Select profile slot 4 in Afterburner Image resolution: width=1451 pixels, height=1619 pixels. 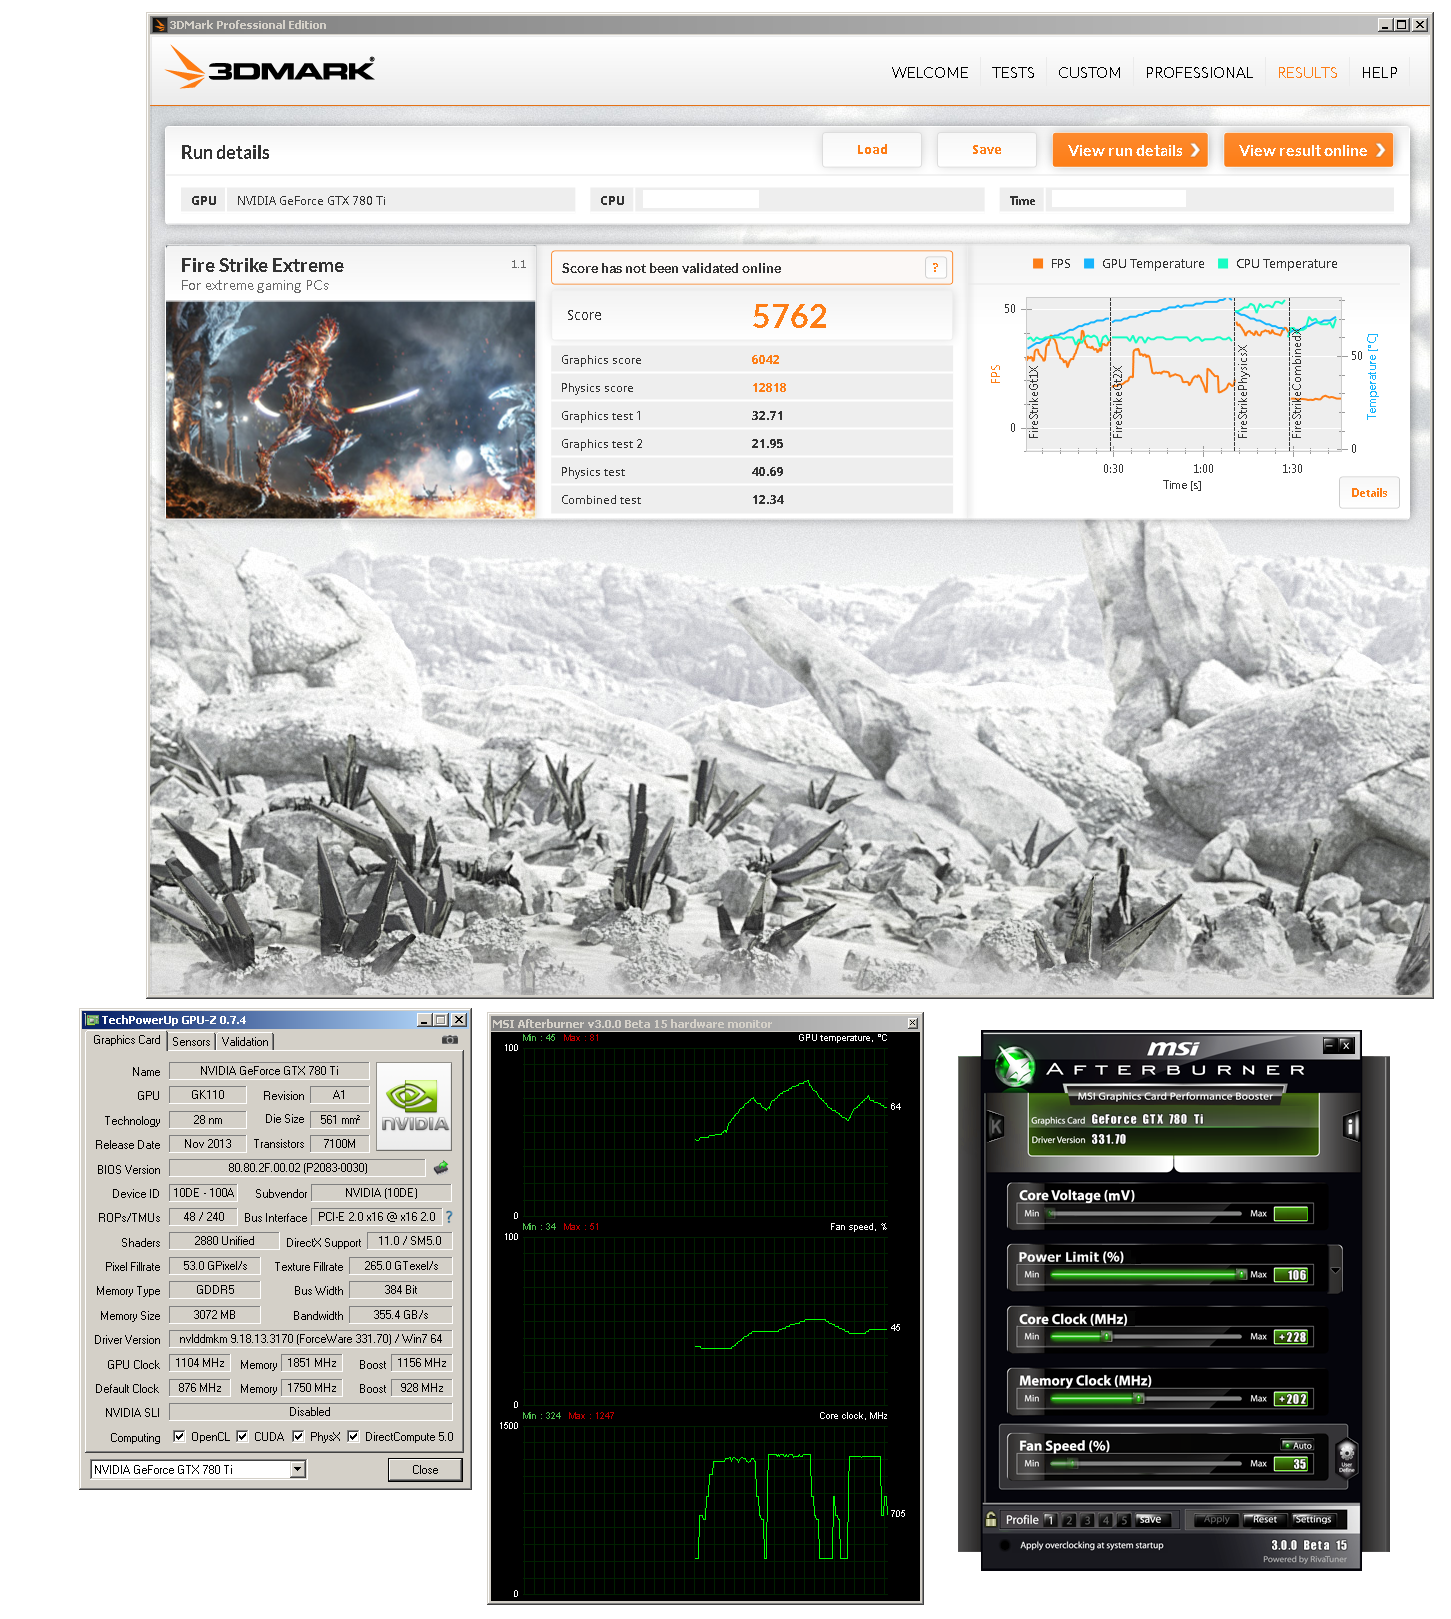(x=1105, y=1520)
